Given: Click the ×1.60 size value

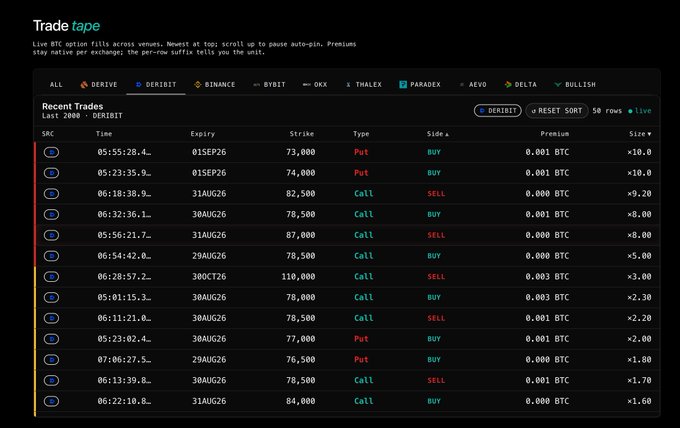Looking at the screenshot, I should (639, 402).
